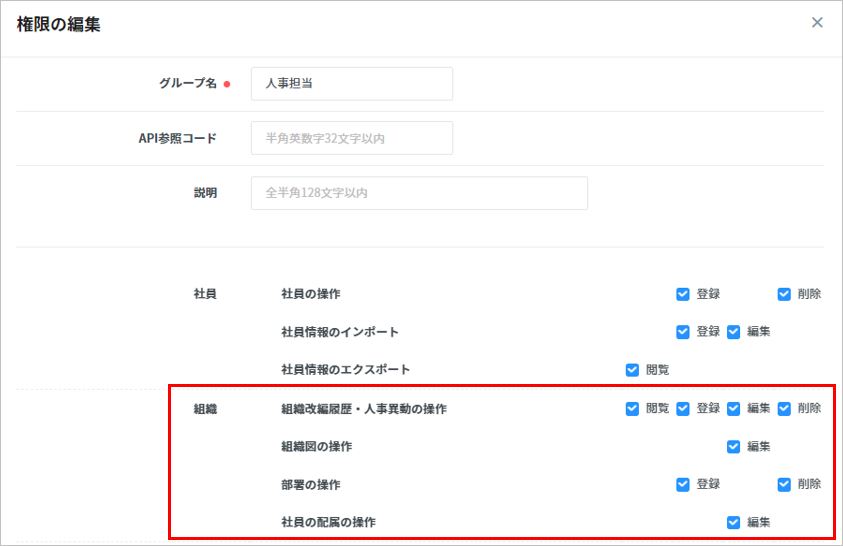Toggle 登録 for 組織改編履歴・人事異動の操作
Screen dimensions: 843x546
click(683, 408)
